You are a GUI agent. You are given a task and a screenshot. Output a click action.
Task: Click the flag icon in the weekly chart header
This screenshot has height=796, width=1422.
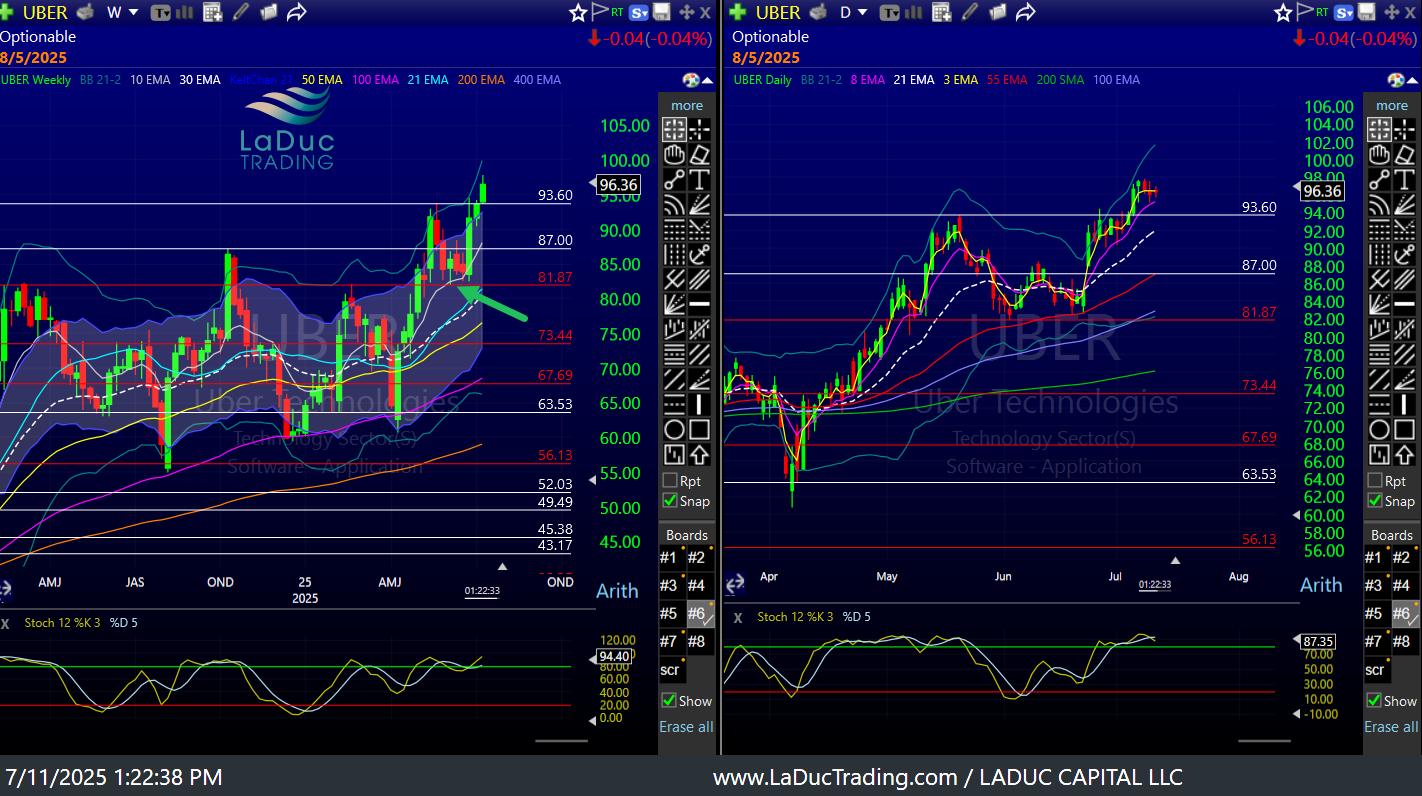(x=600, y=12)
